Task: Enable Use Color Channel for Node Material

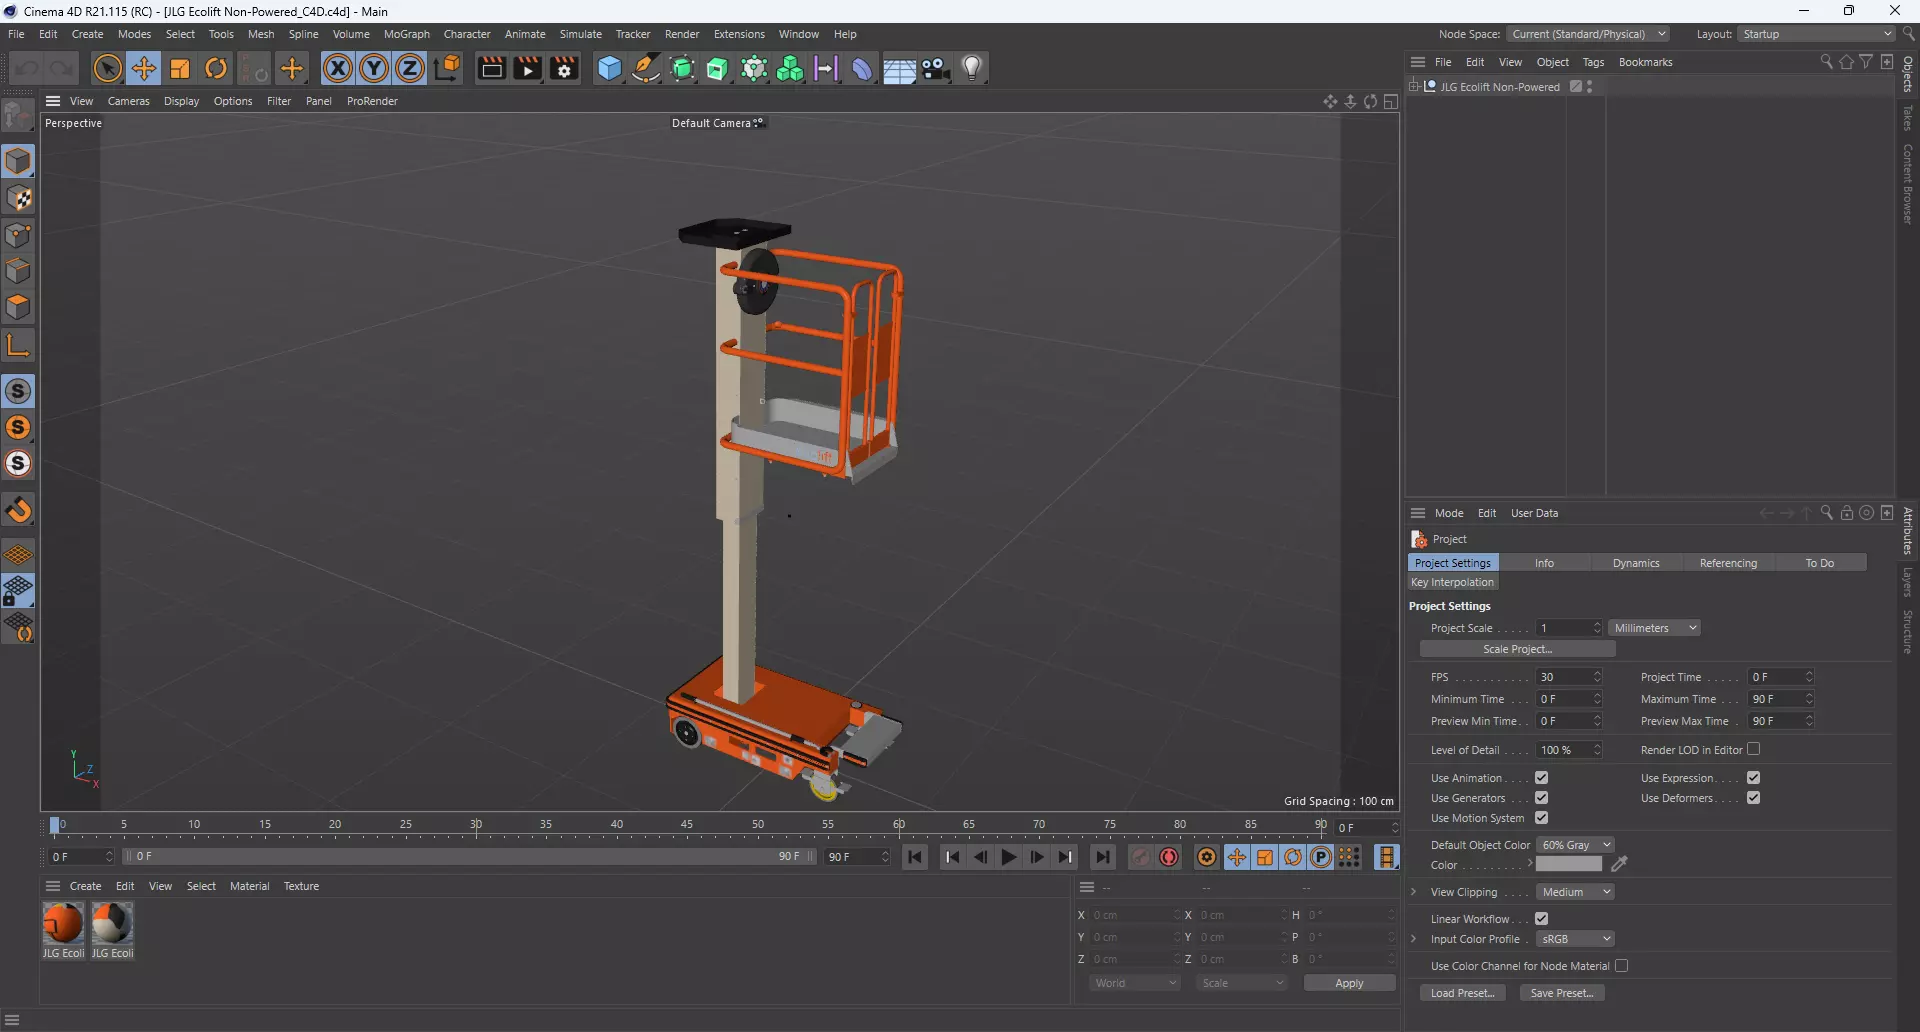Action: (1621, 966)
